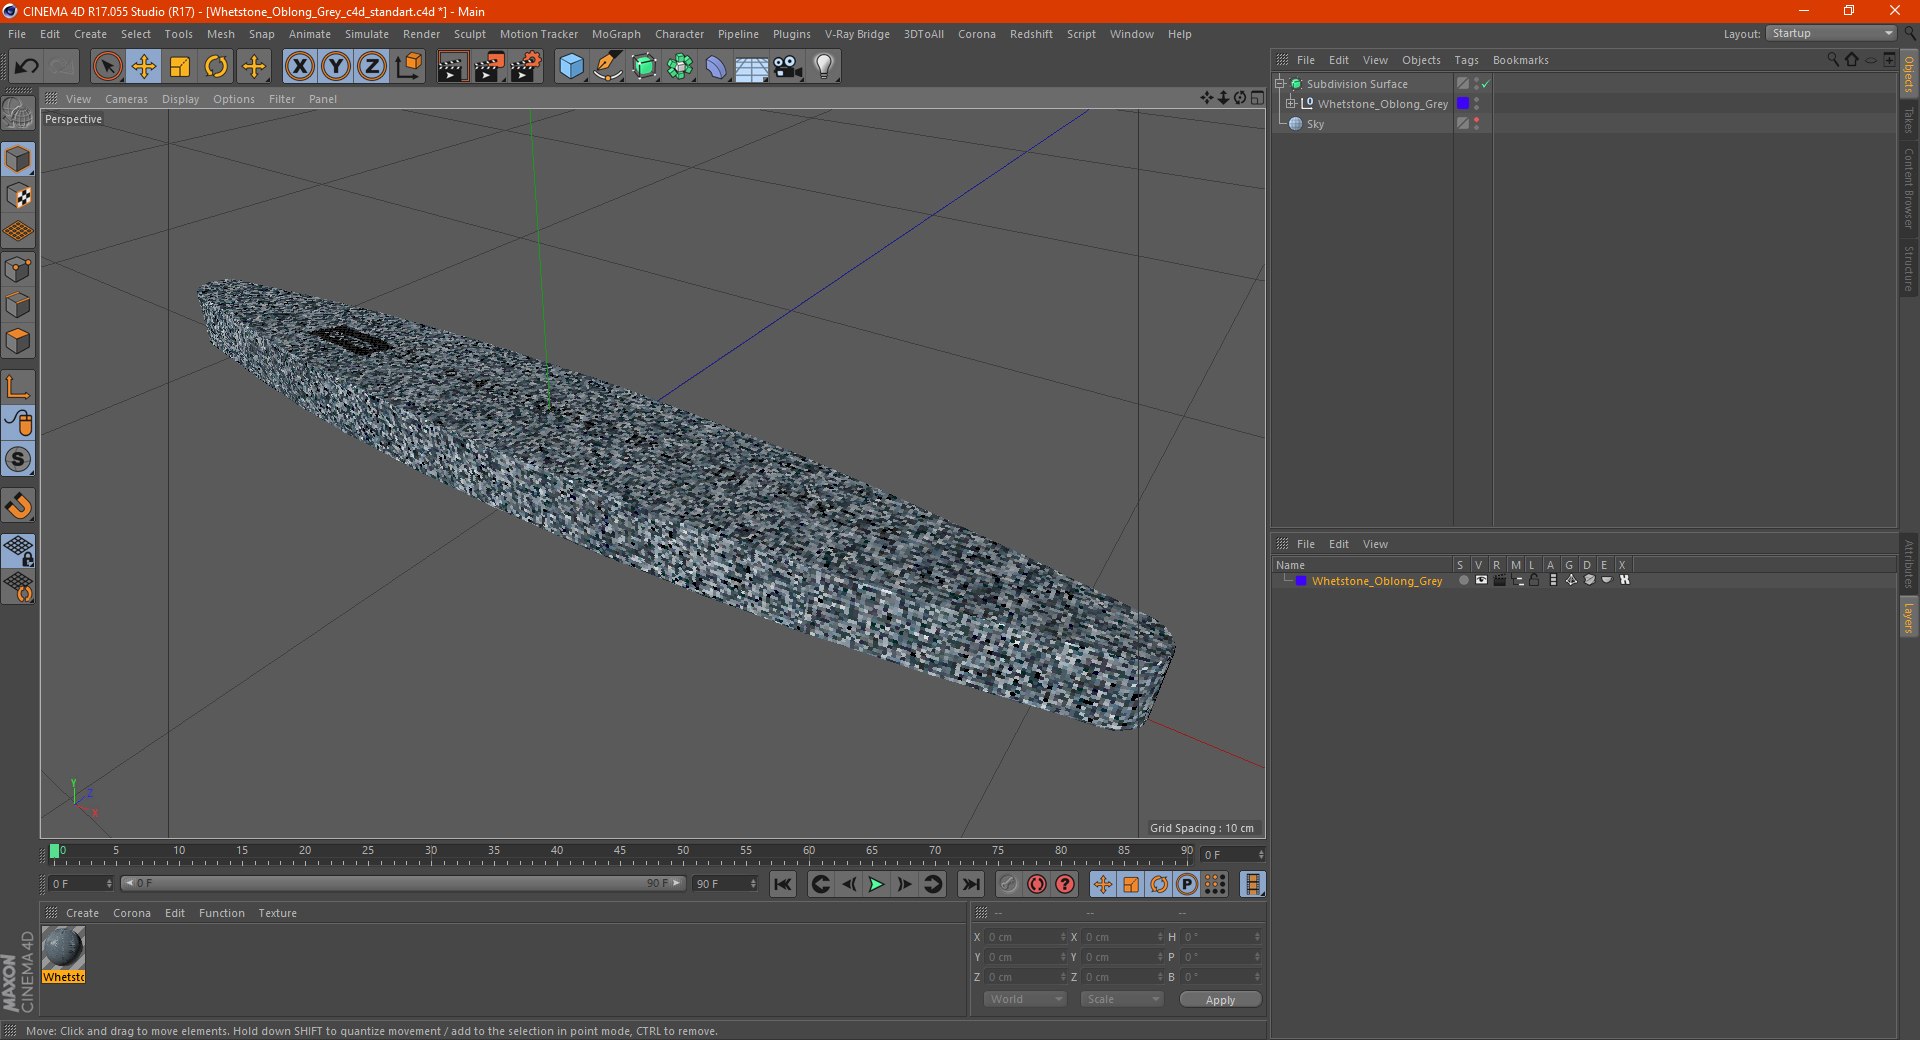Open Objects manager Tags menu
This screenshot has width=1920, height=1040.
[x=1466, y=60]
